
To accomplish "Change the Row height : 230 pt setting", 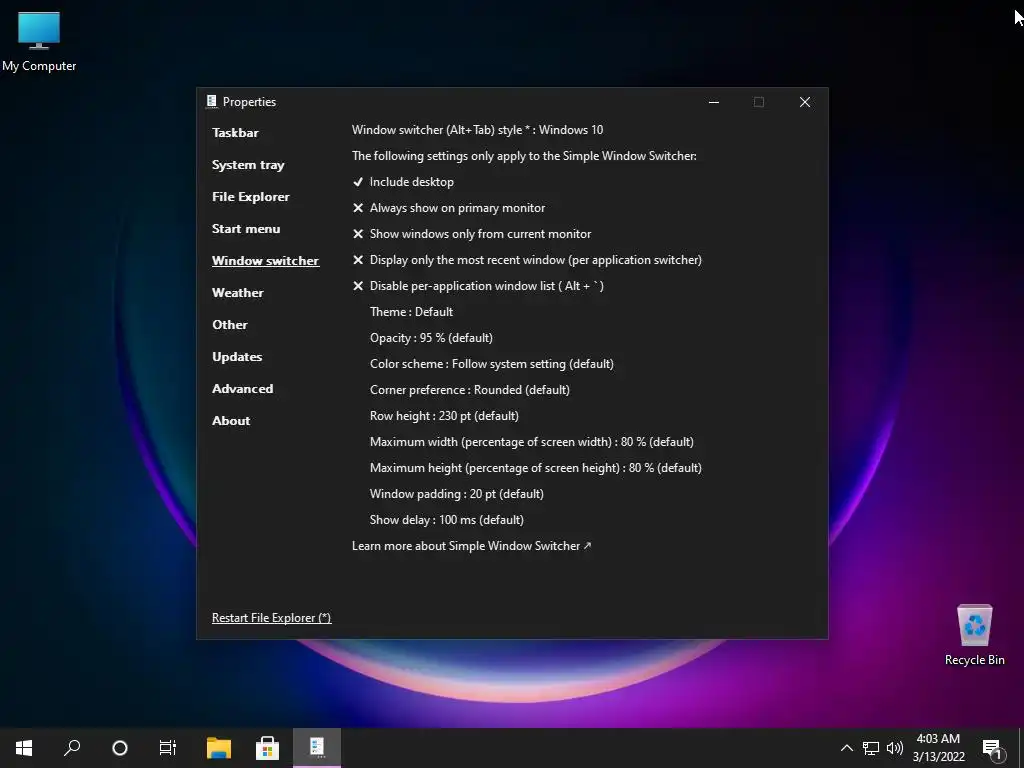I will point(444,416).
